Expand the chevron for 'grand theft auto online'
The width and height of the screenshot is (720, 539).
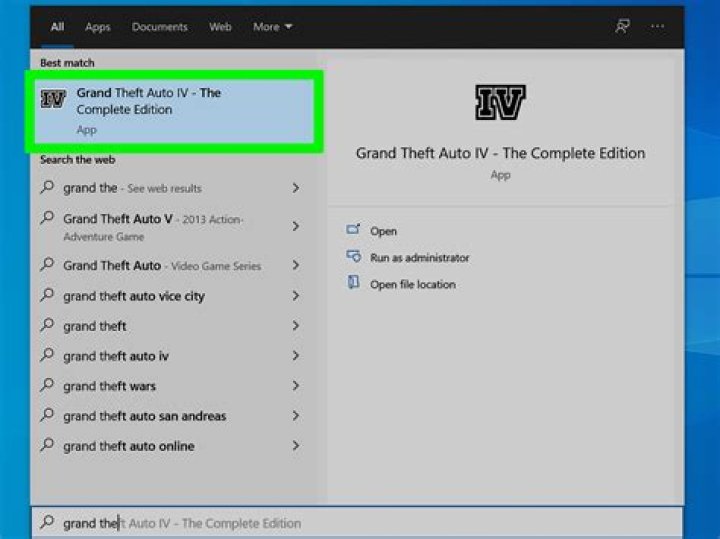[296, 446]
